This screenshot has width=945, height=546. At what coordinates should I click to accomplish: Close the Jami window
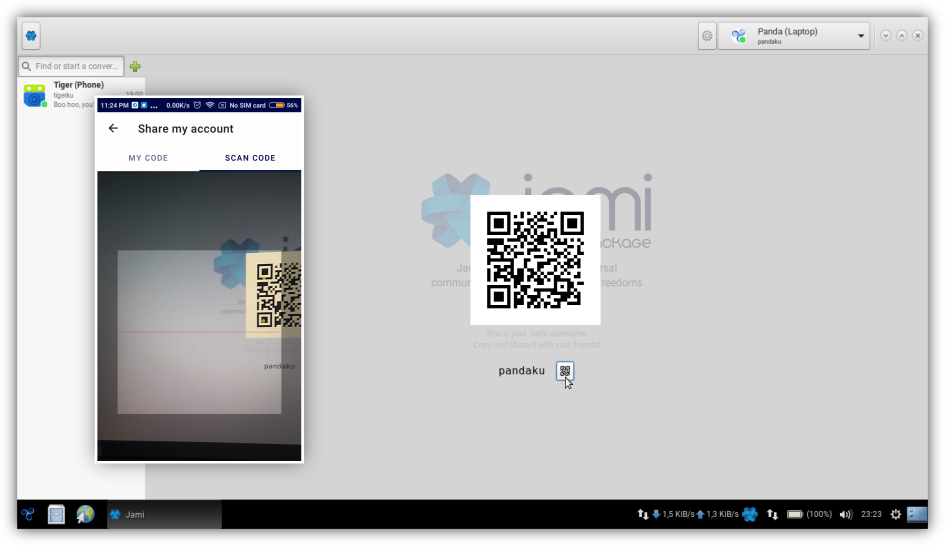(918, 36)
